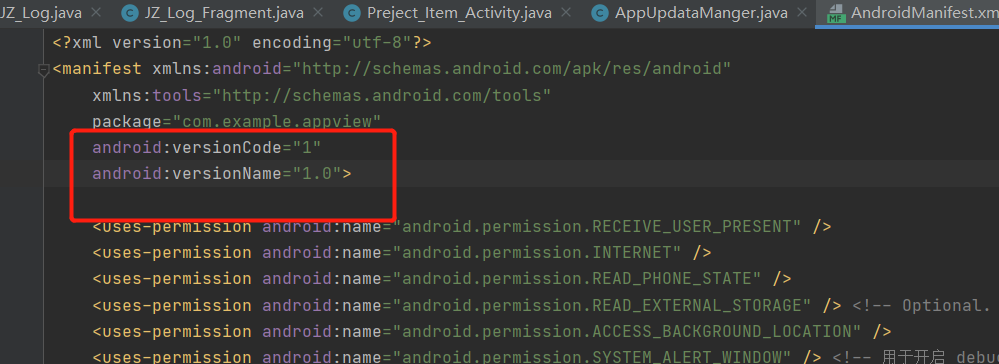Close the Preject_Item_Activity.java tab
Image resolution: width=999 pixels, height=364 pixels.
[564, 12]
